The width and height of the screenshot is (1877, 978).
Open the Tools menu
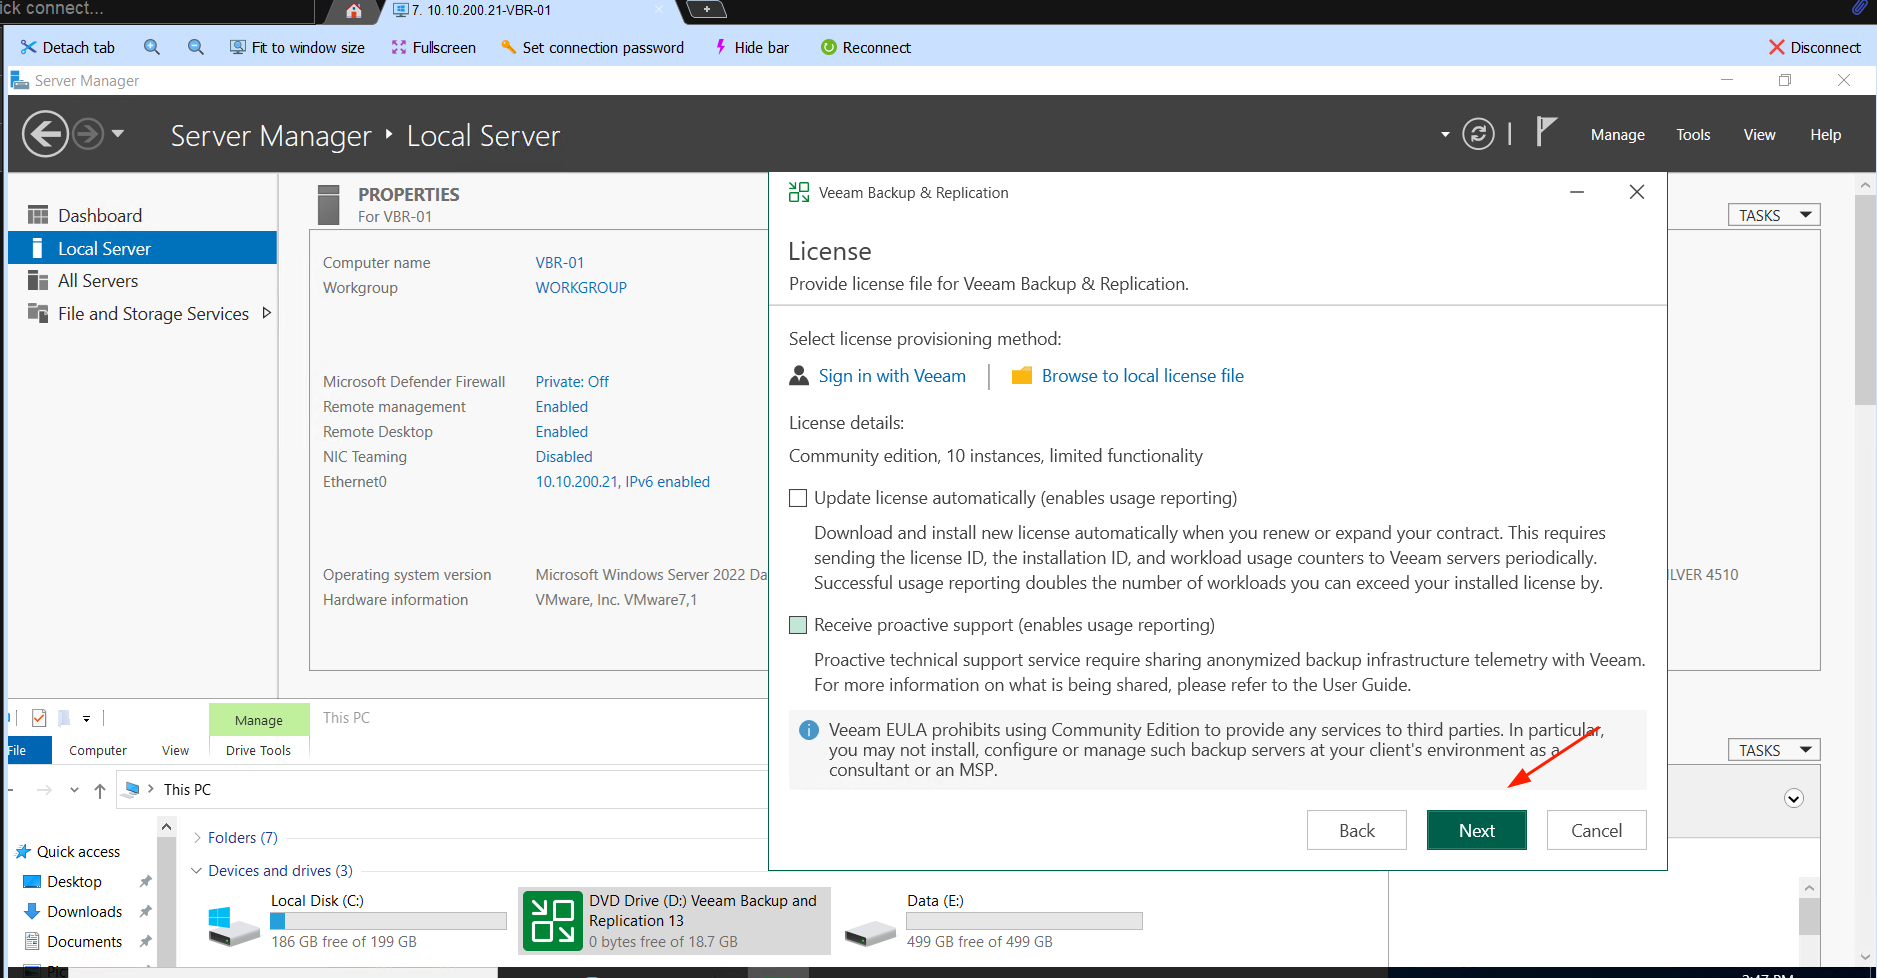[x=1693, y=135]
